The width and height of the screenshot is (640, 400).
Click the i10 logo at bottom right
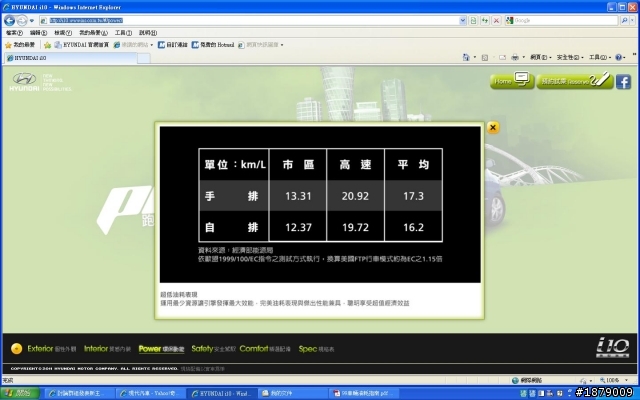pyautogui.click(x=612, y=348)
